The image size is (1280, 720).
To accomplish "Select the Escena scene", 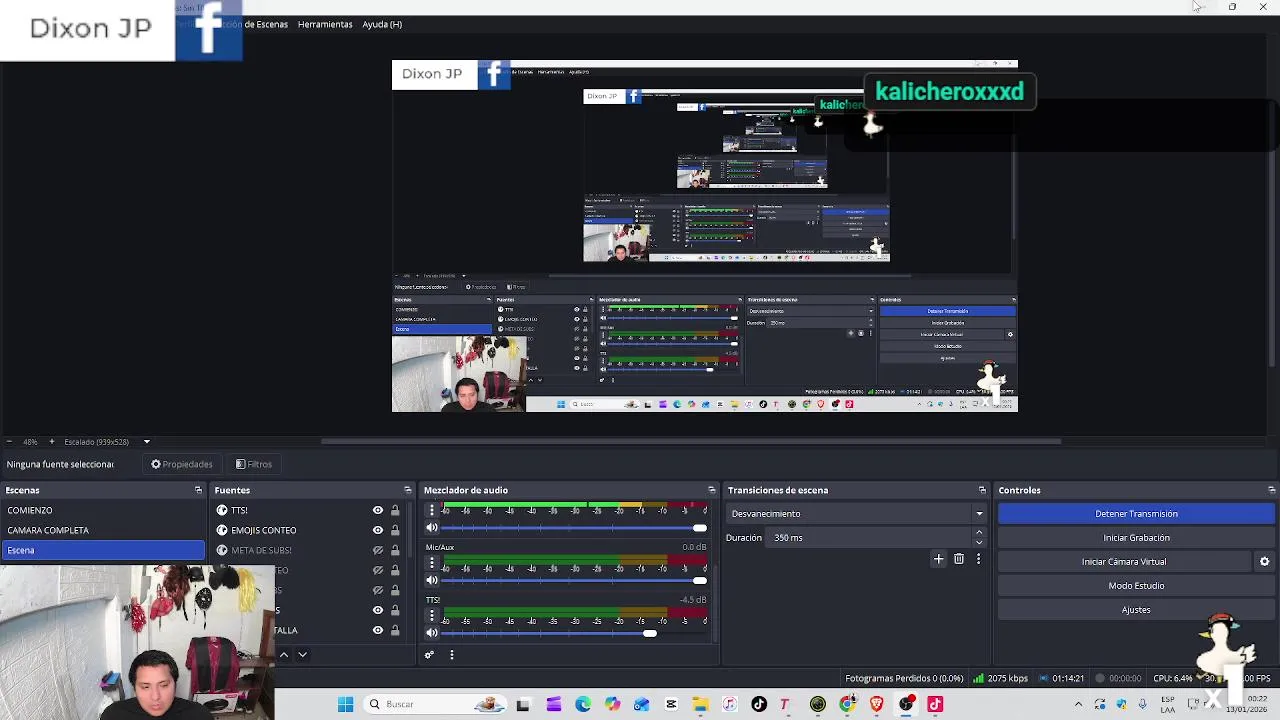I will 103,550.
